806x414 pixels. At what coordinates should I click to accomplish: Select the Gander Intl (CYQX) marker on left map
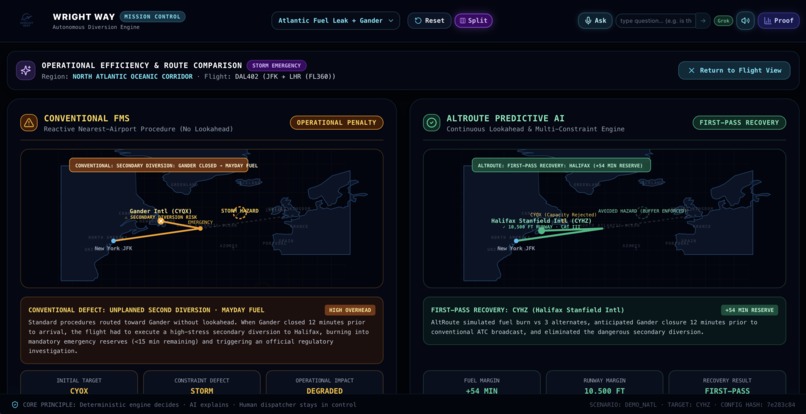click(160, 221)
